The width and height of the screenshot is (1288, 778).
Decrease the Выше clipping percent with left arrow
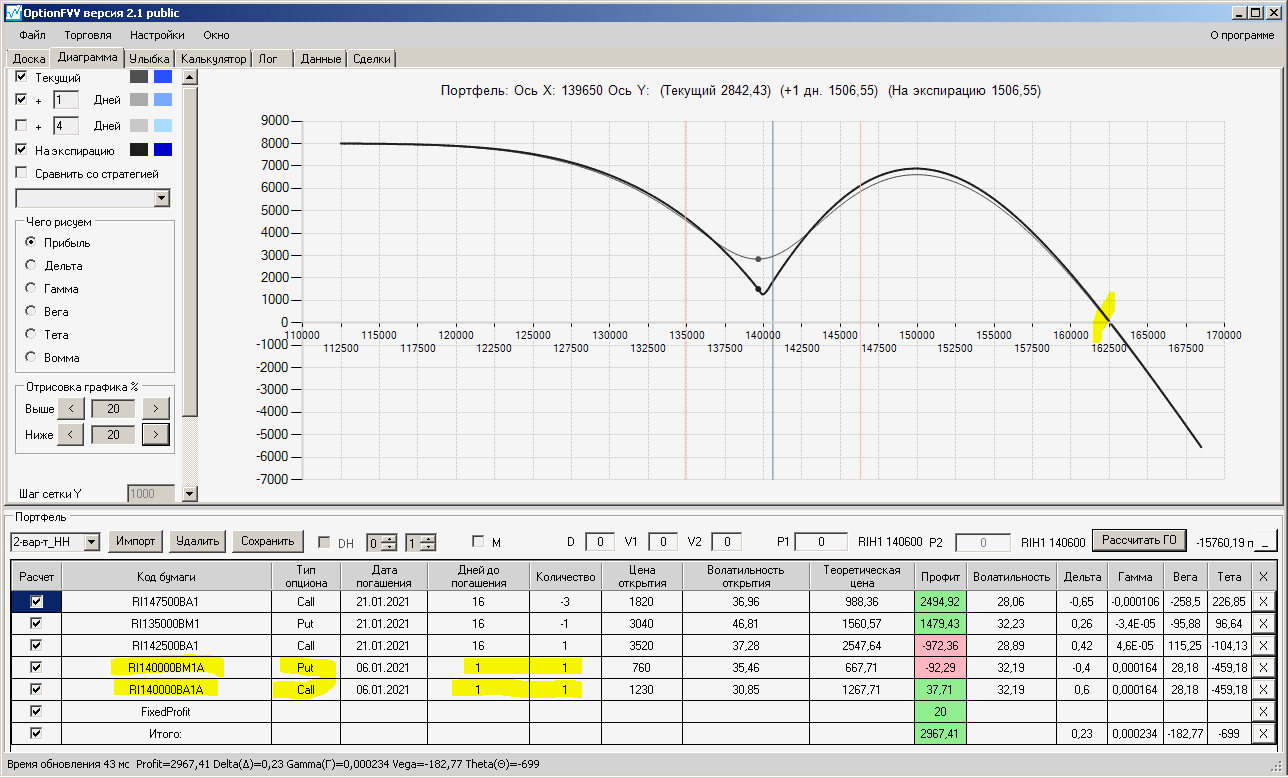coord(70,409)
